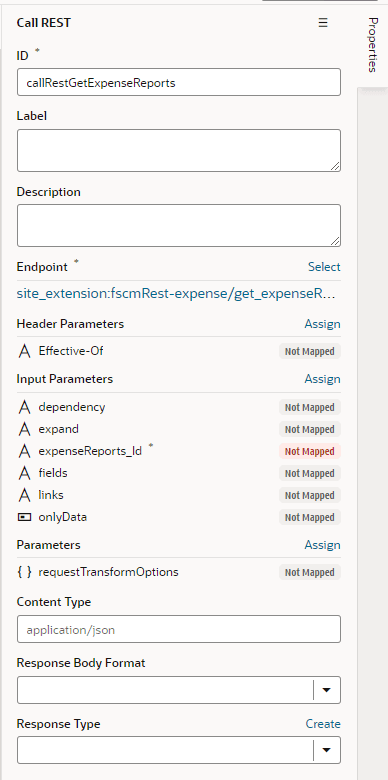This screenshot has height=780, width=388.
Task: Click string type icon beside dependency
Action: pos(24,407)
